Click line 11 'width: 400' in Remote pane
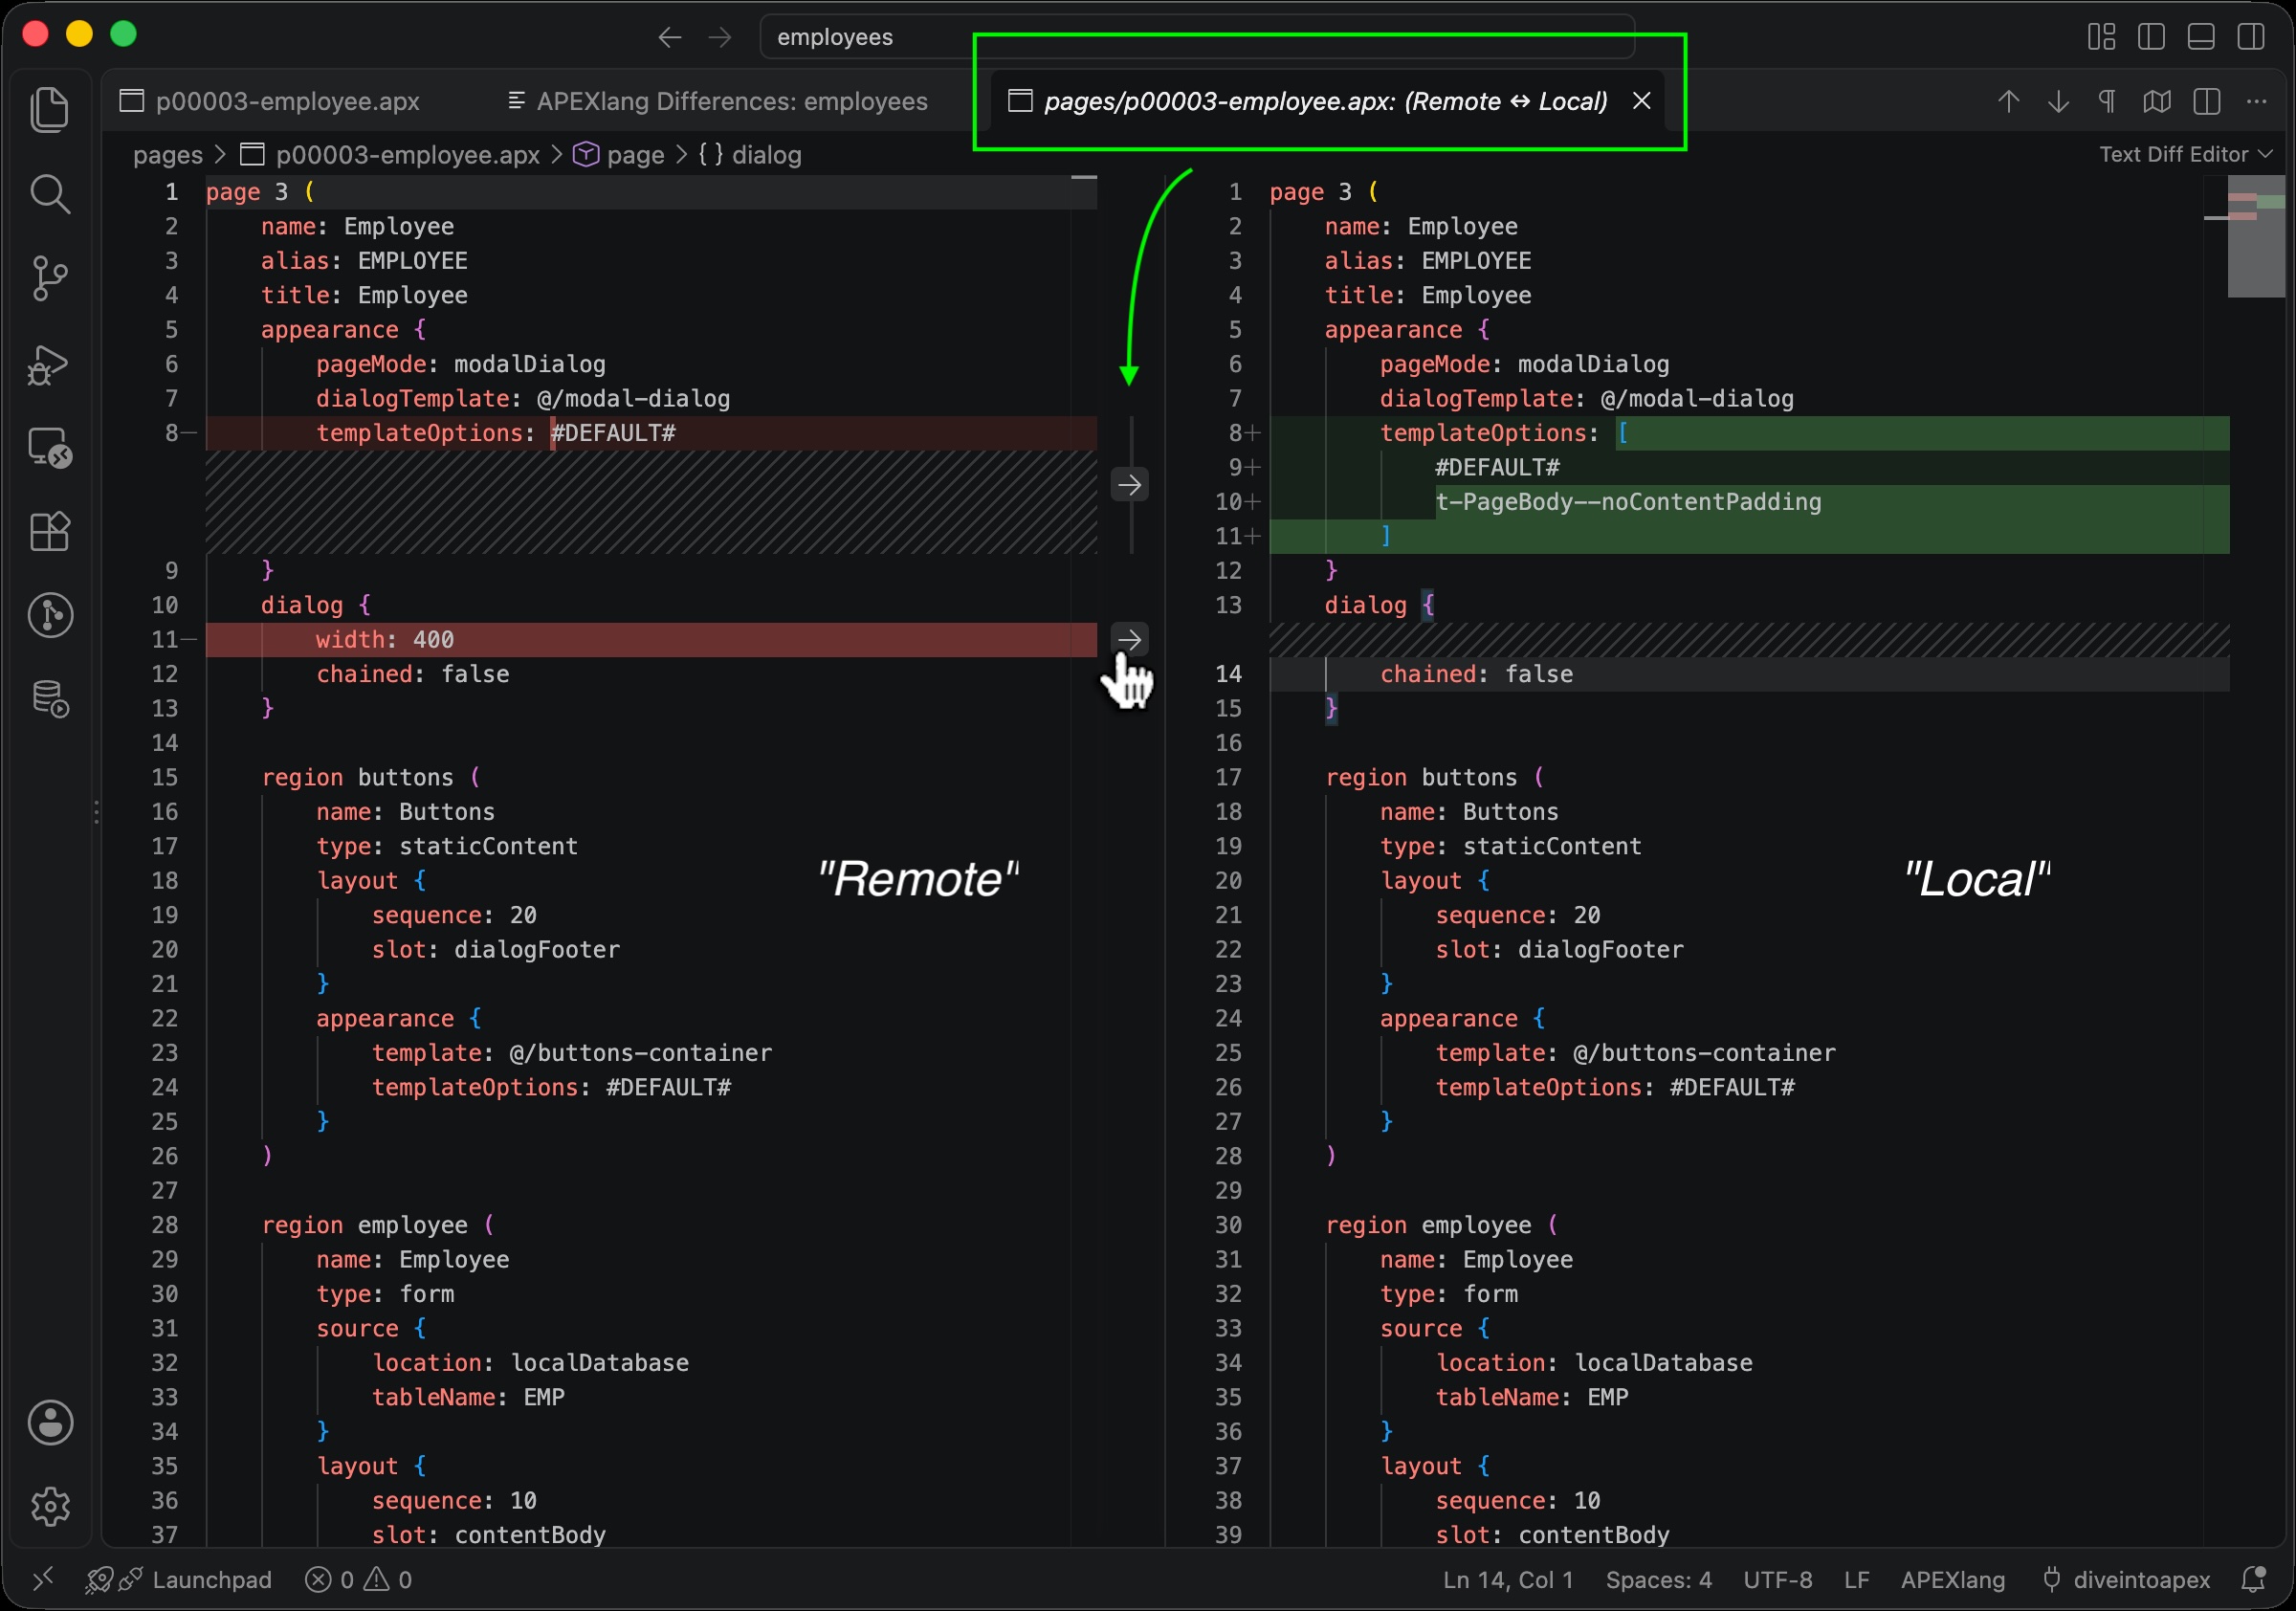Image resolution: width=2296 pixels, height=1611 pixels. click(385, 639)
